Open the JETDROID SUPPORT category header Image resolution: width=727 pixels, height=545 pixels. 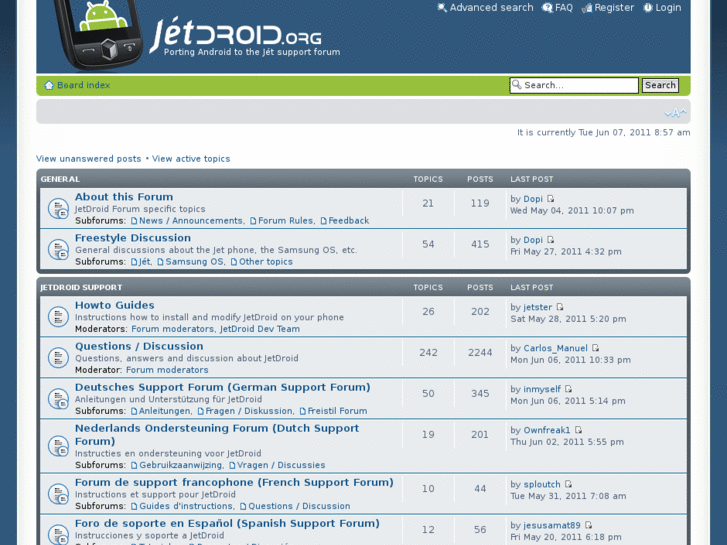[81, 288]
